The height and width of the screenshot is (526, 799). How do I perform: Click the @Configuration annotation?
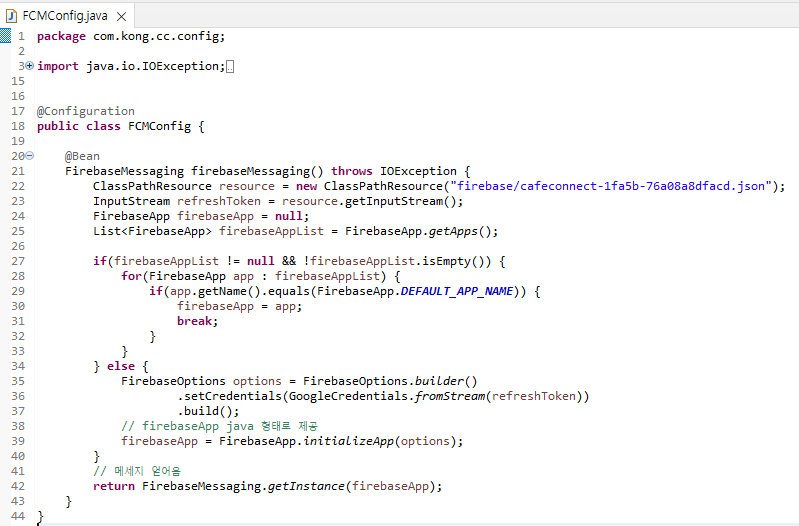click(x=86, y=111)
